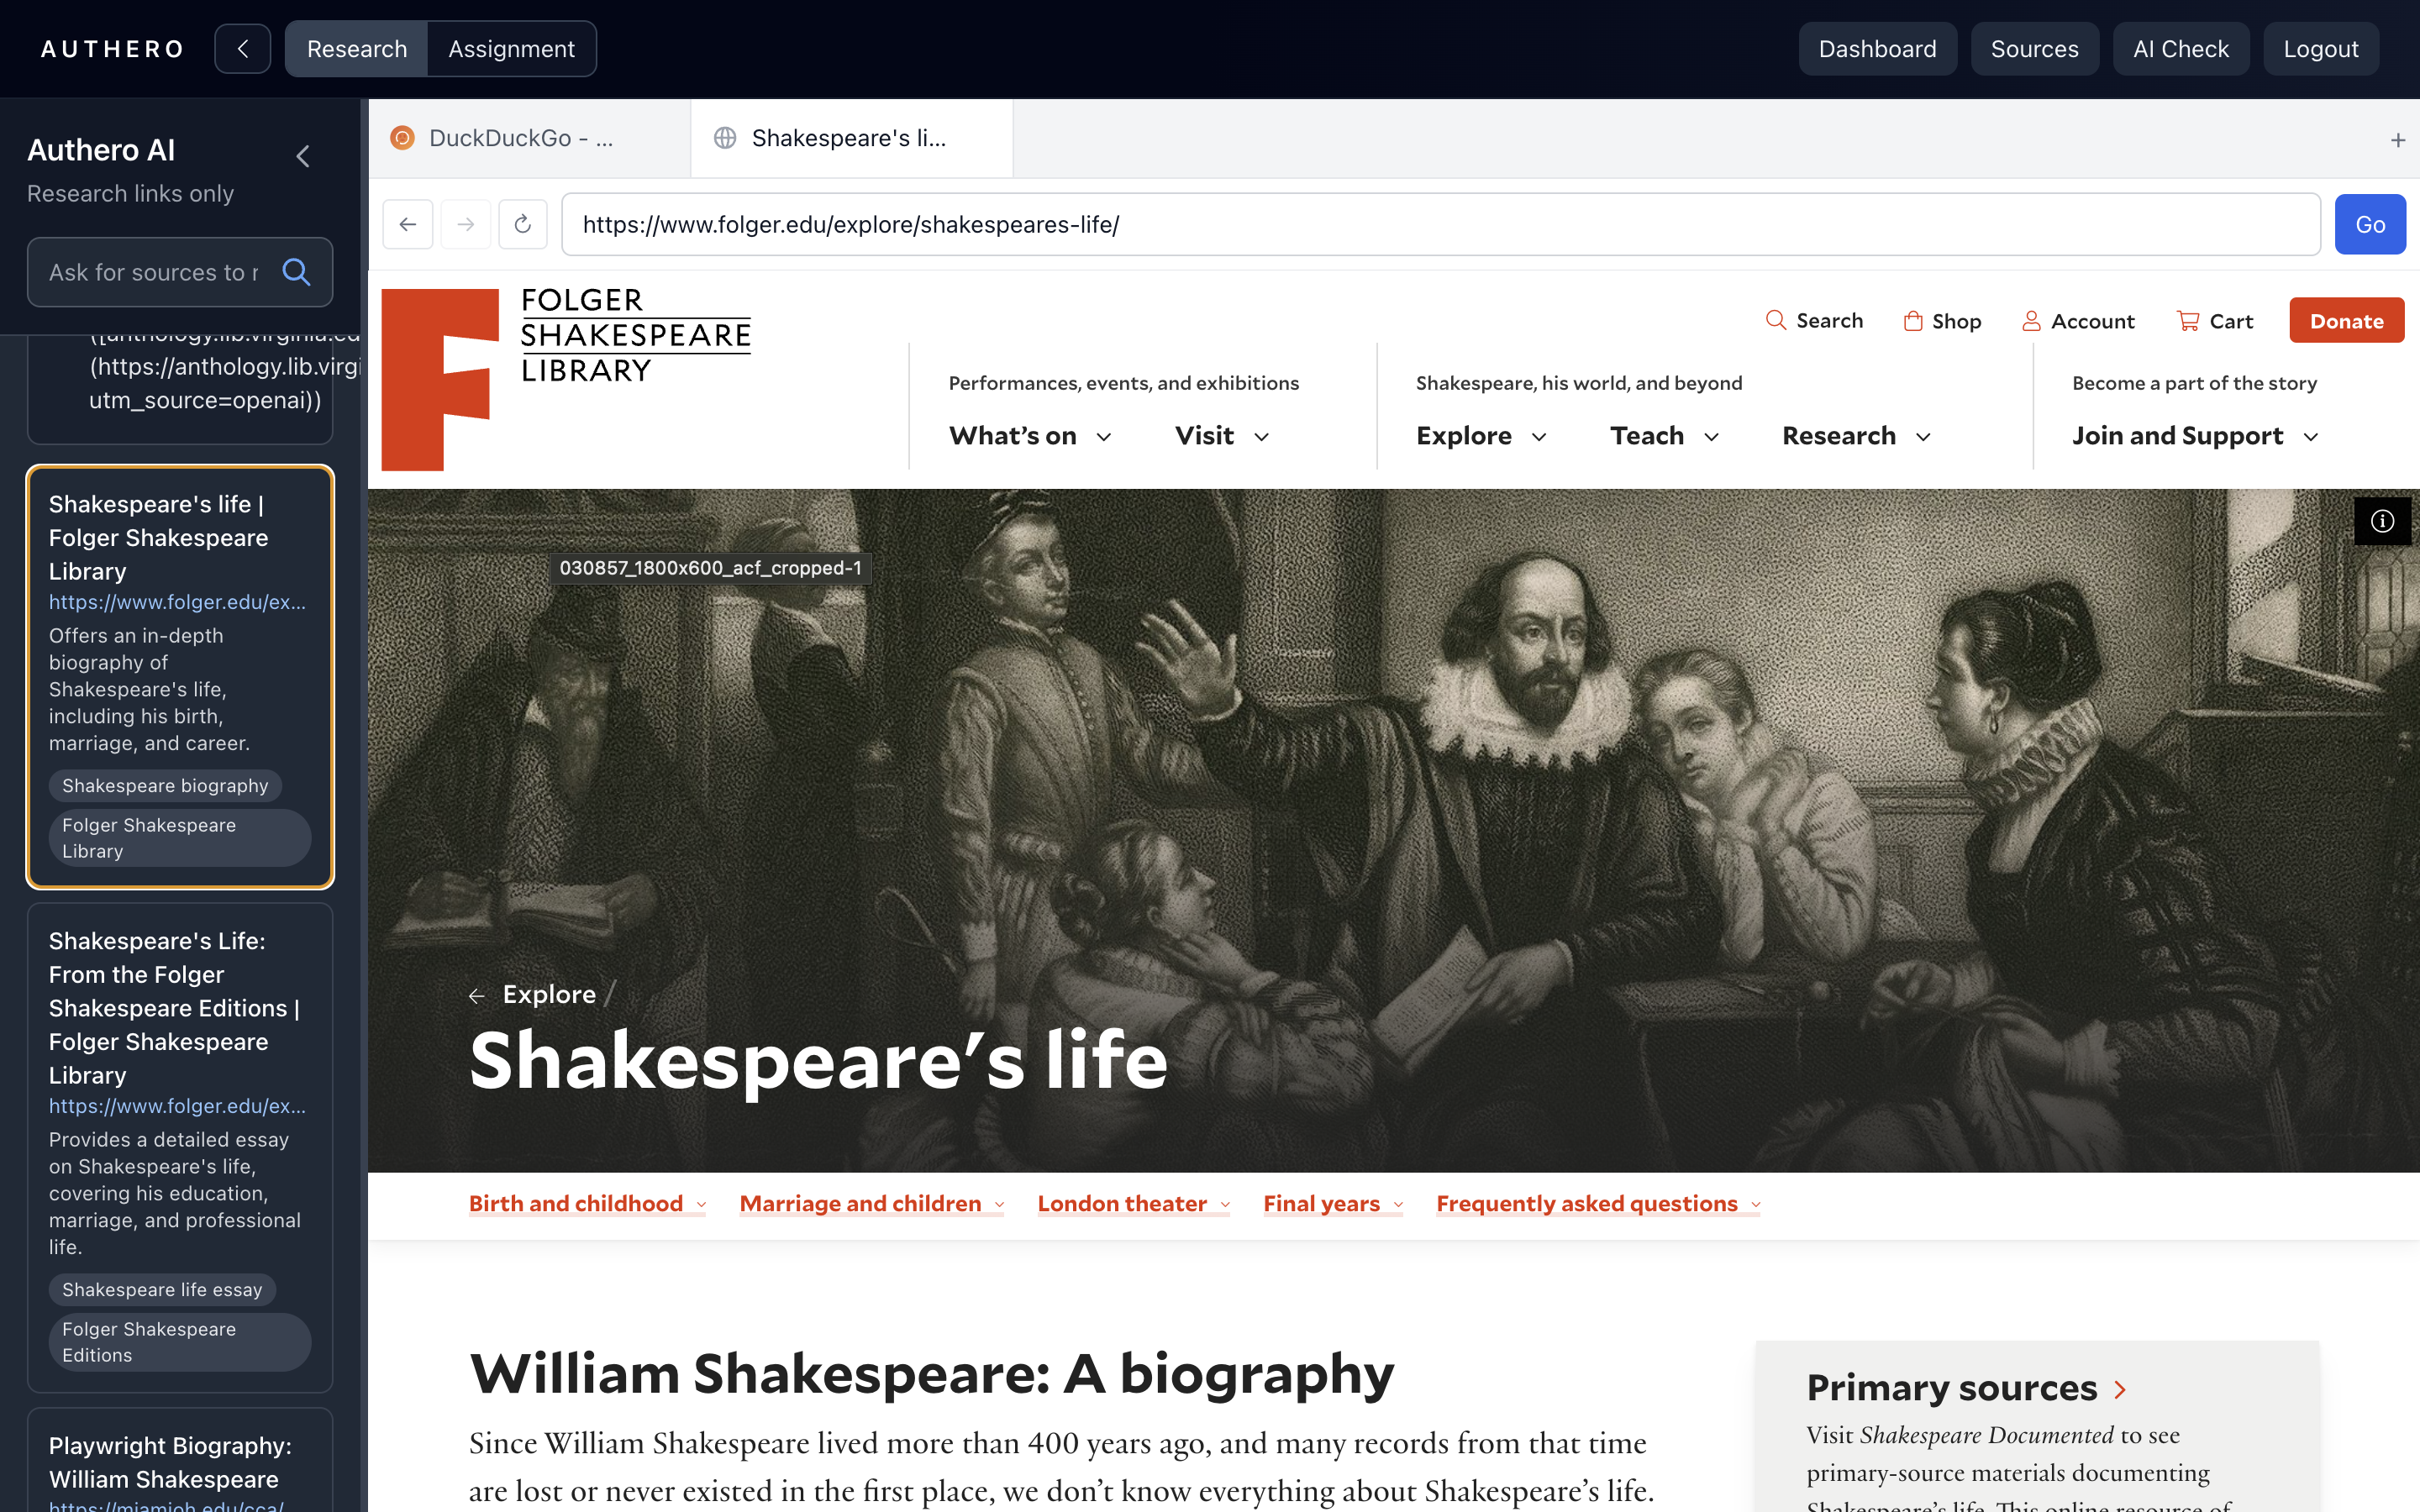The width and height of the screenshot is (2420, 1512).
Task: Click the AUTHERO brand logo
Action: point(113,49)
